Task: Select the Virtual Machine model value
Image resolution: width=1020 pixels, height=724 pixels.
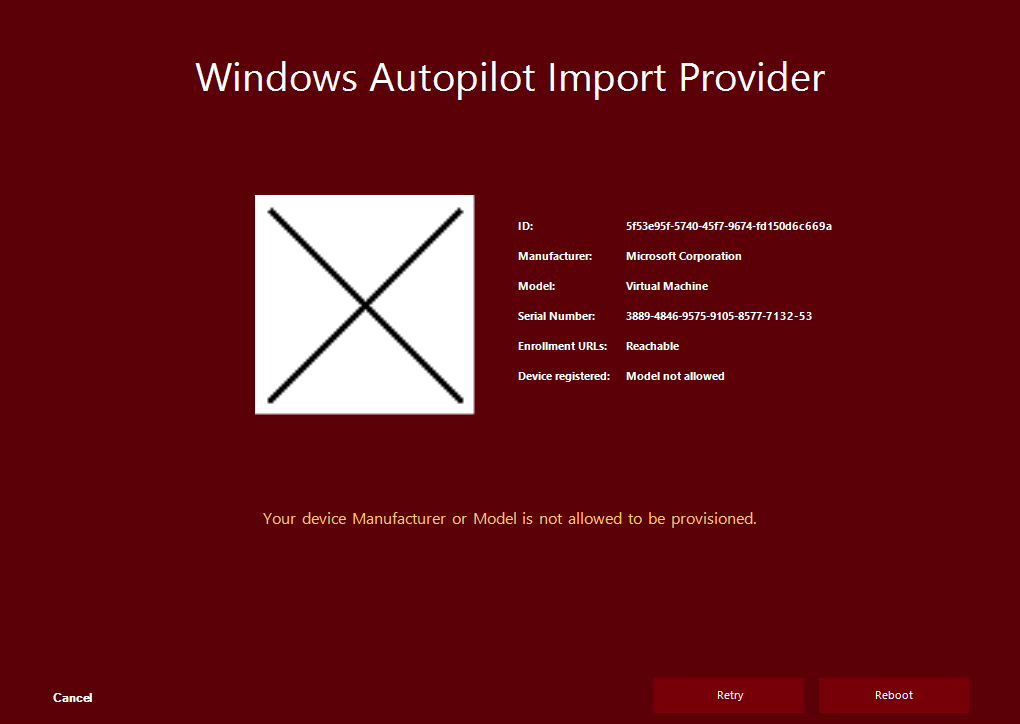Action: click(666, 286)
